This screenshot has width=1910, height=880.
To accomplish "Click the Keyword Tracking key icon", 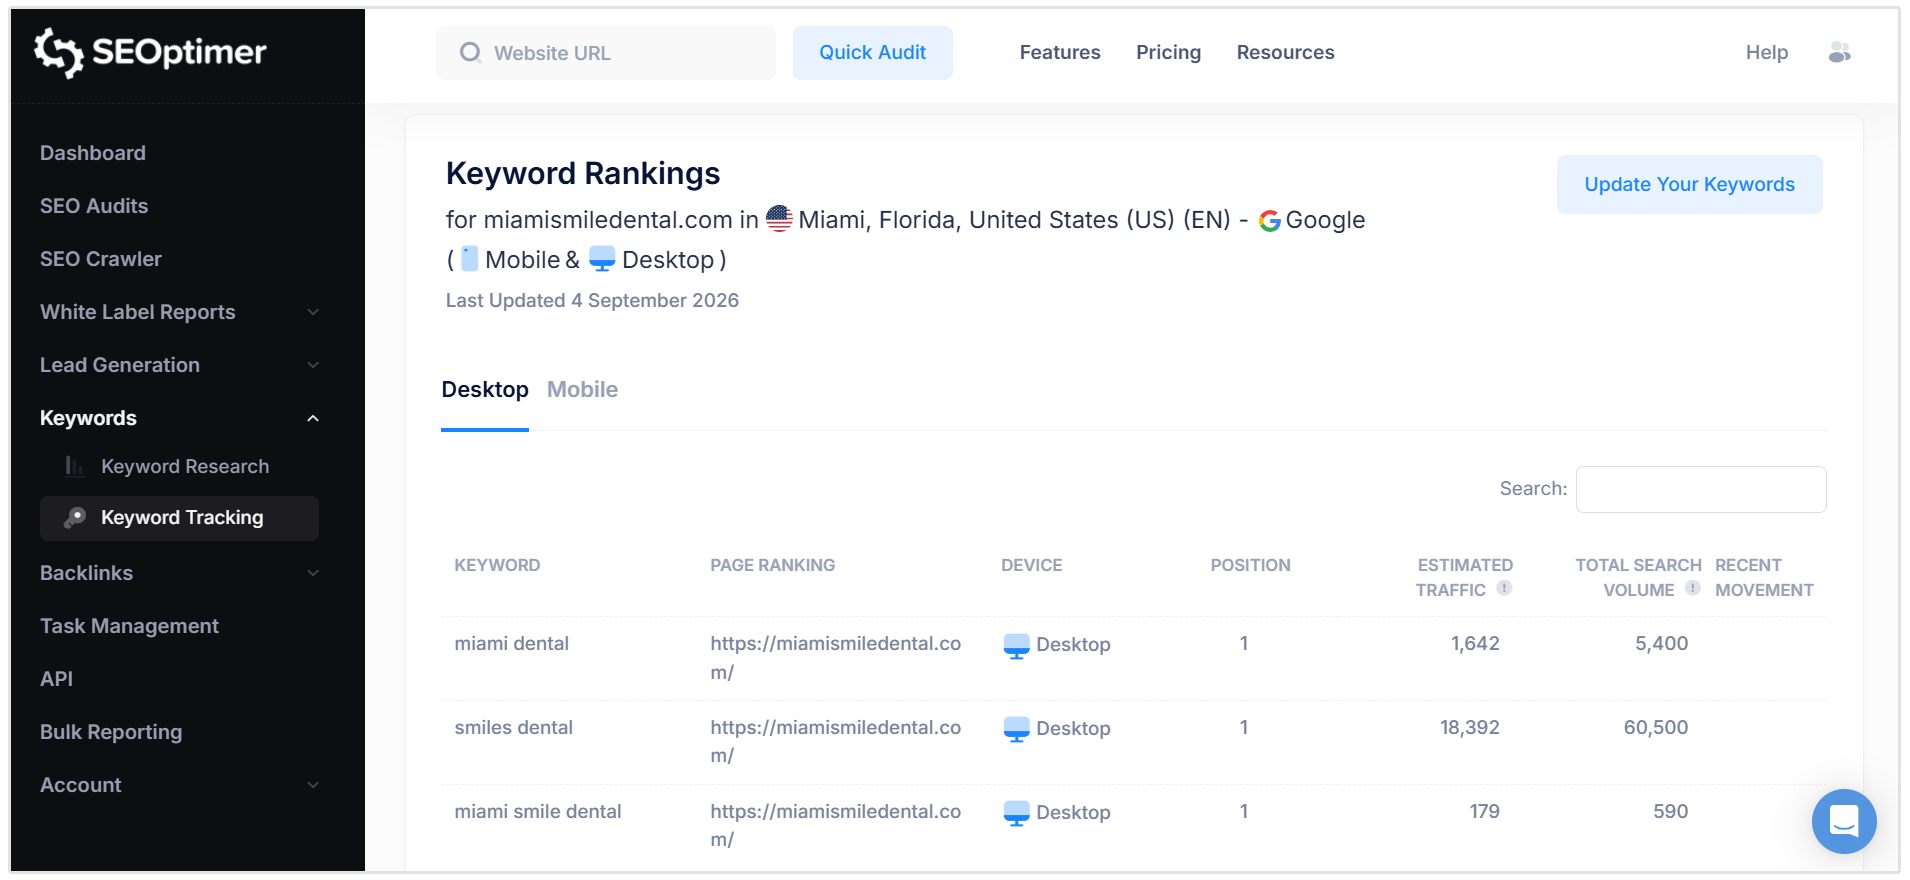I will tap(74, 517).
